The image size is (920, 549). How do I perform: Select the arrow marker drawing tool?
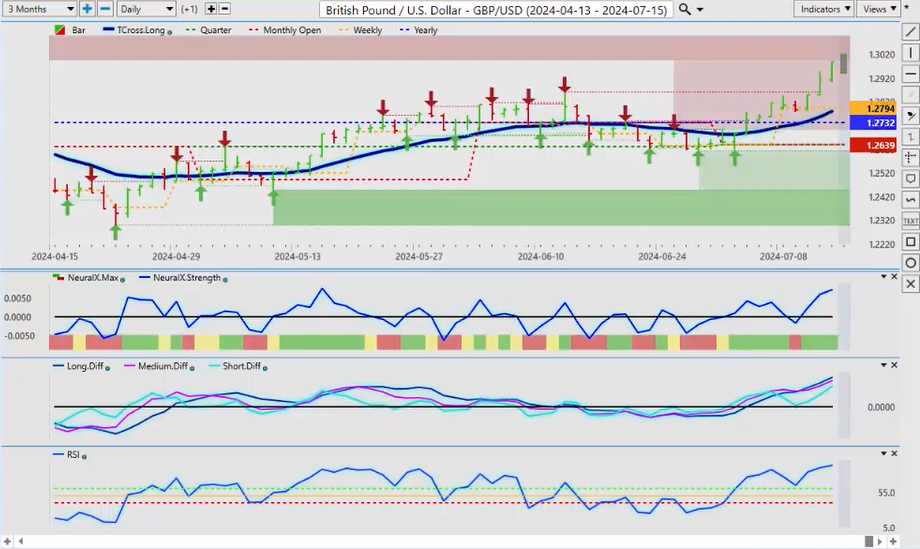pyautogui.click(x=911, y=116)
